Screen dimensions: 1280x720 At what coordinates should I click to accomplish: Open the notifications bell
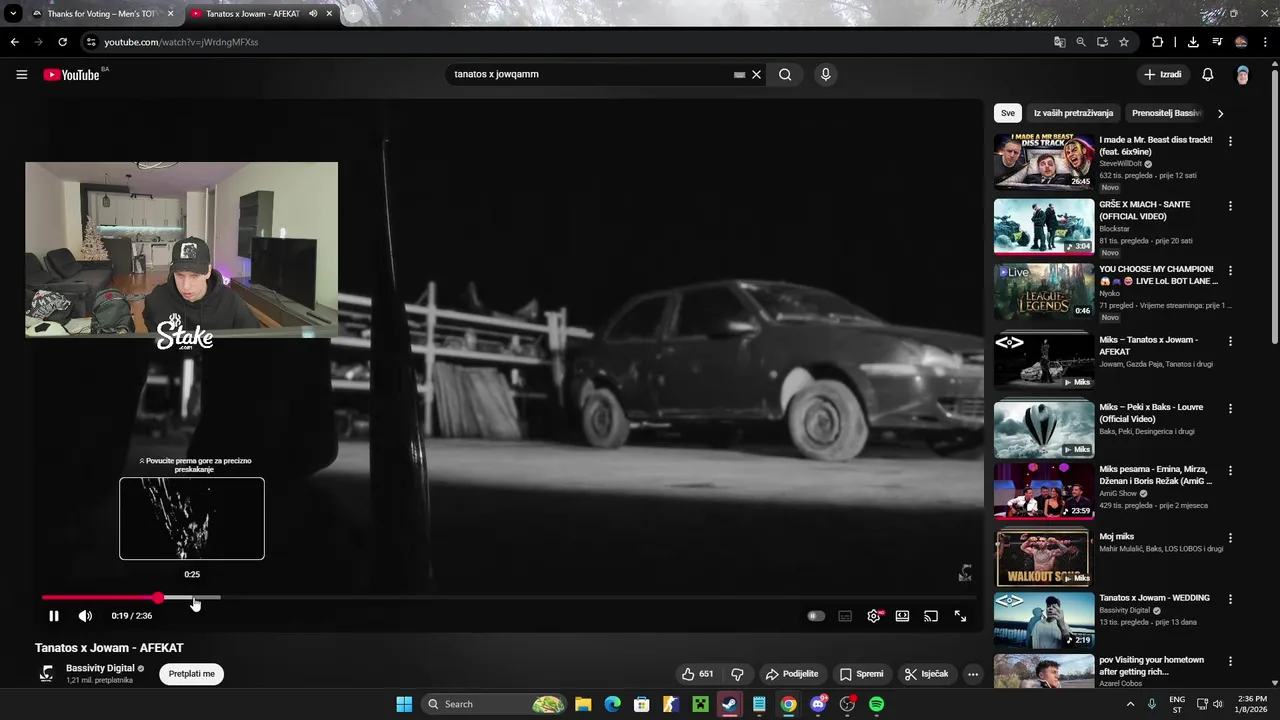pos(1208,74)
